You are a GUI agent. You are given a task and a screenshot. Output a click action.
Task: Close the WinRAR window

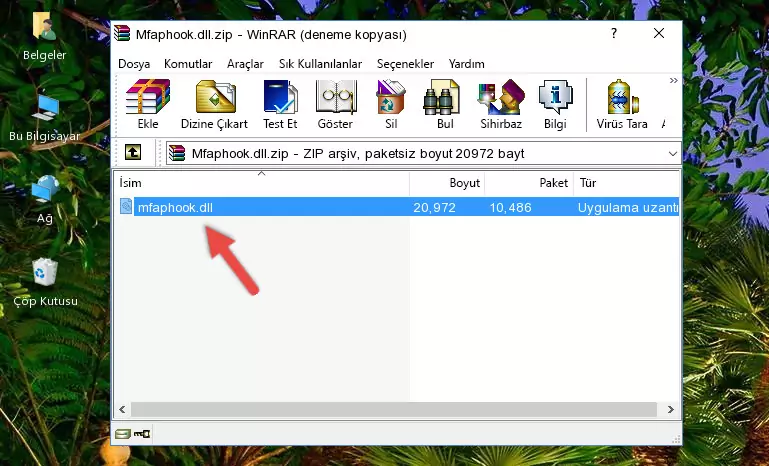[659, 33]
